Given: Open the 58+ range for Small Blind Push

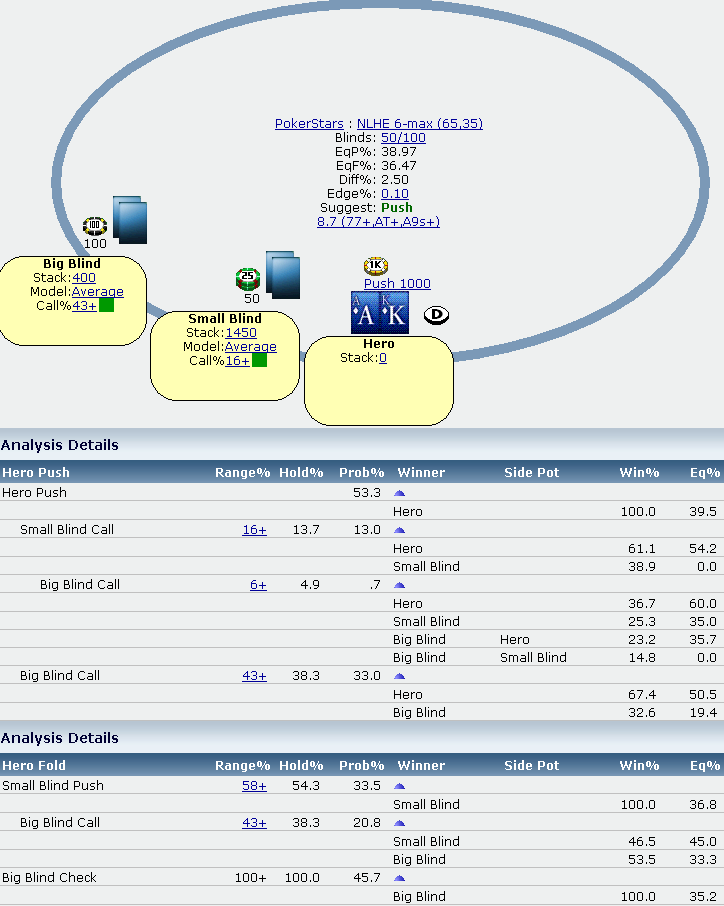Looking at the screenshot, I should coord(254,786).
